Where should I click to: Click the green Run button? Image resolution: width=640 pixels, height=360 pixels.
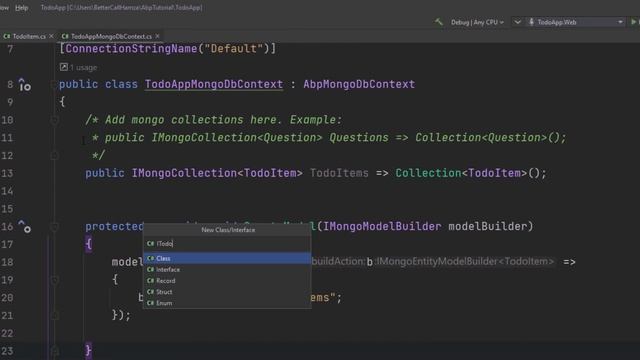coord(633,22)
